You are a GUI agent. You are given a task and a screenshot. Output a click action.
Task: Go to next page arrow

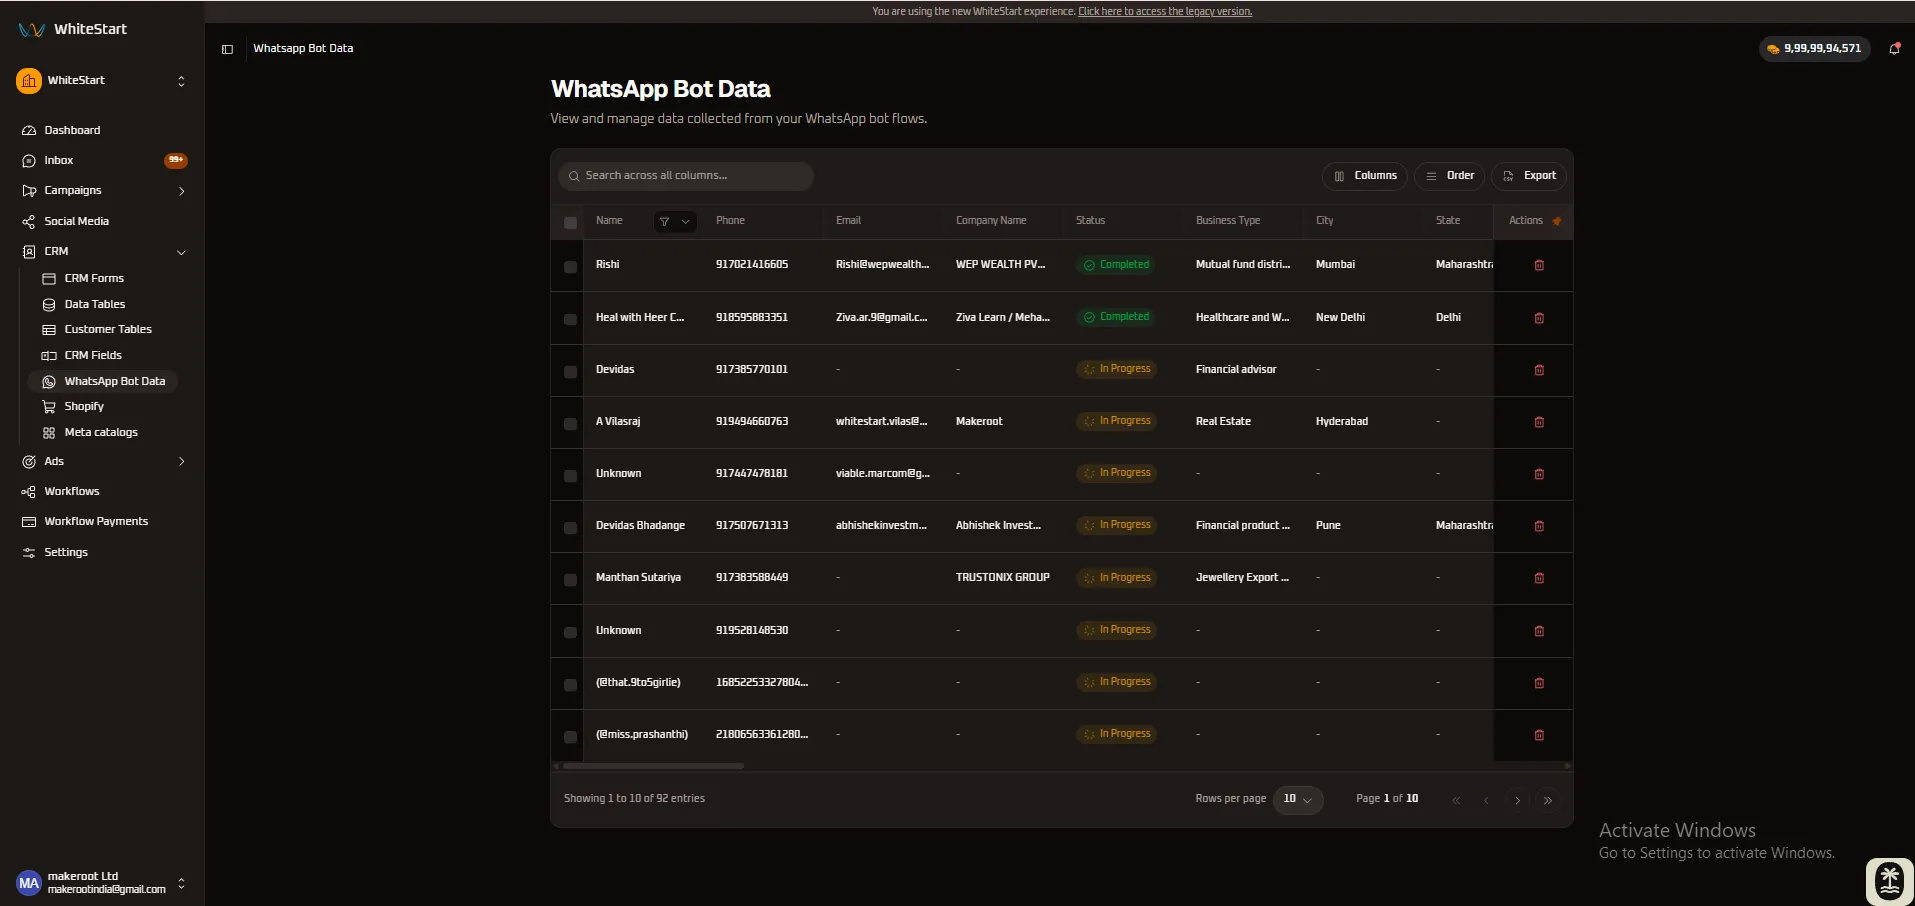pyautogui.click(x=1517, y=800)
